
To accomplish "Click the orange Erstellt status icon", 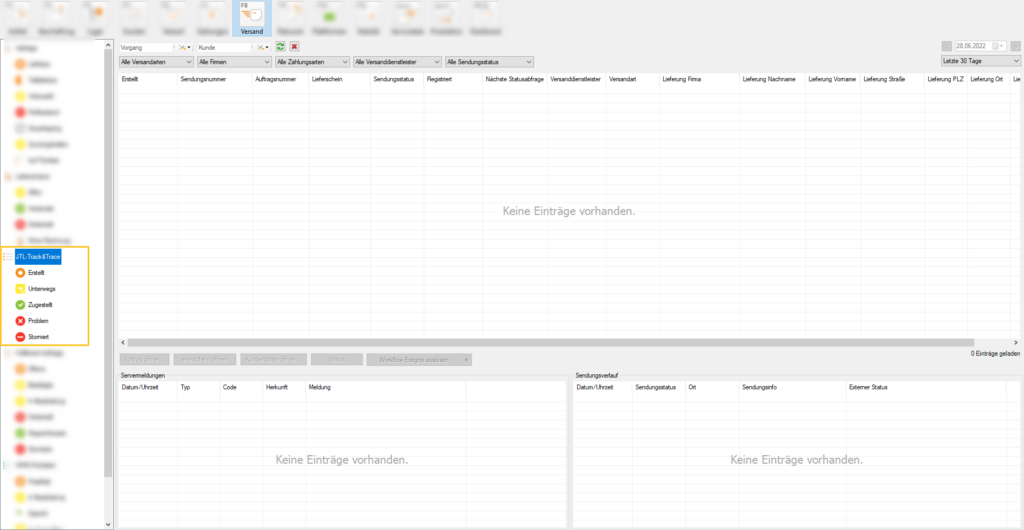I will click(x=20, y=273).
